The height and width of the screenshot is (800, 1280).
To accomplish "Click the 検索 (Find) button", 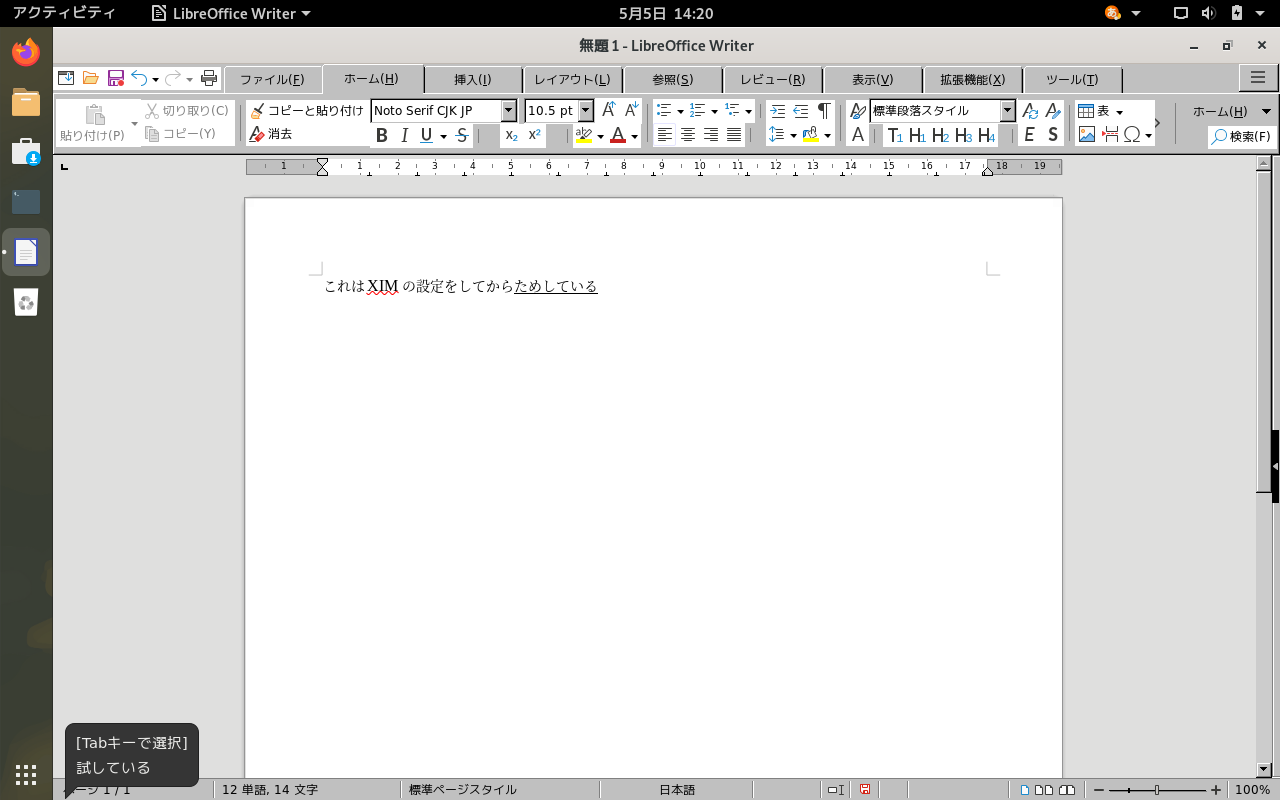I will (1242, 136).
